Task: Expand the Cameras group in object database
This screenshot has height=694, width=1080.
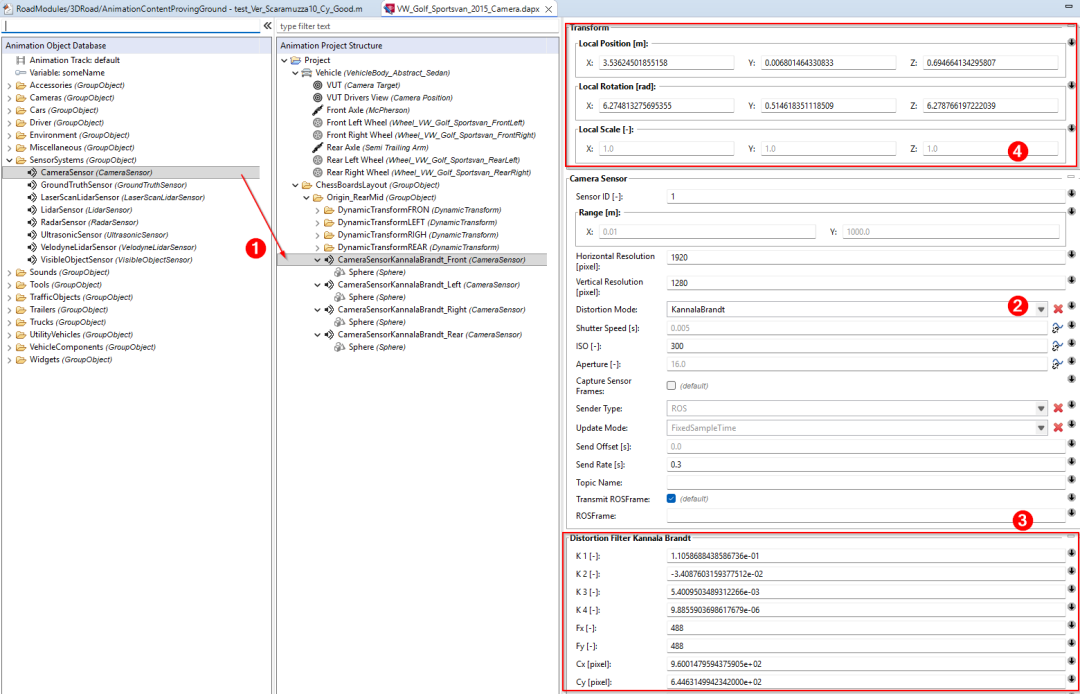Action: (9, 98)
